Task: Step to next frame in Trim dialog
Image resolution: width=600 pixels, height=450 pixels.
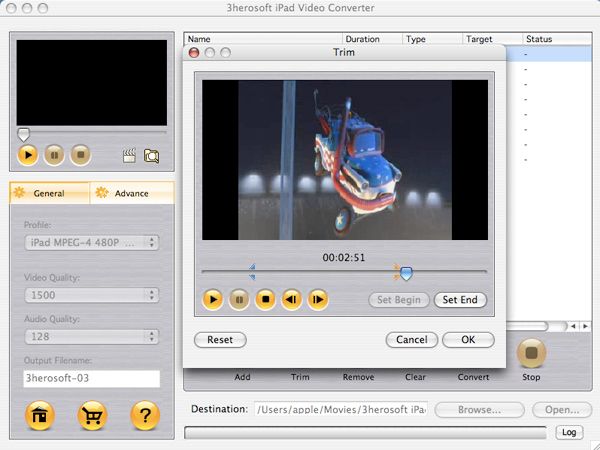Action: (318, 299)
